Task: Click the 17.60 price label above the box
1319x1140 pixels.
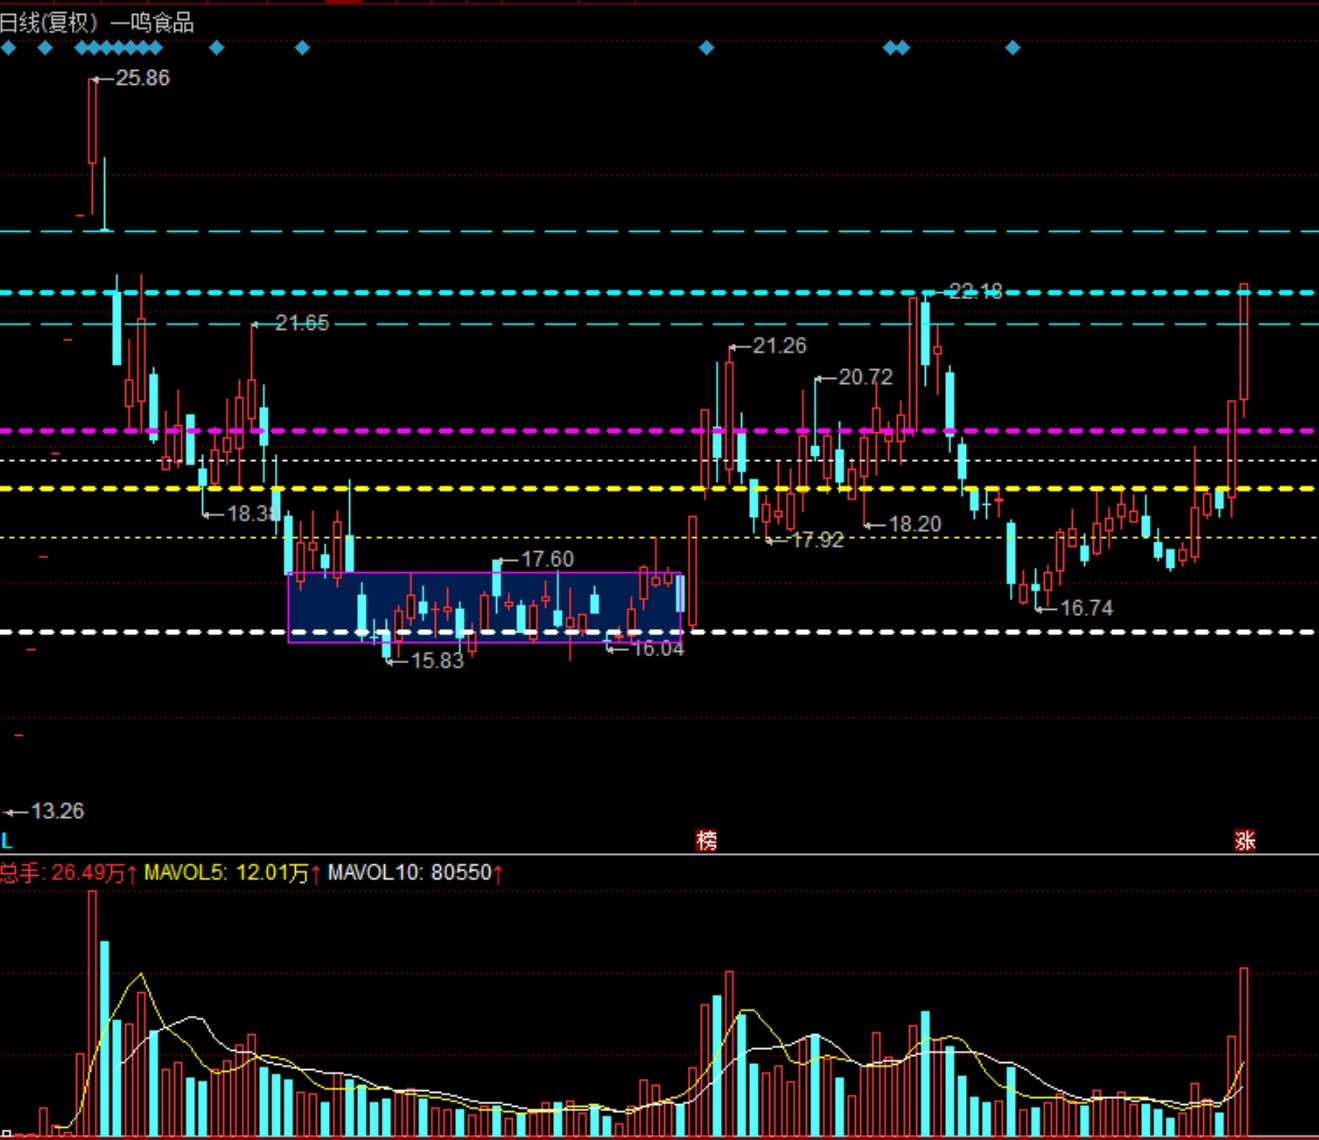Action: click(x=547, y=559)
